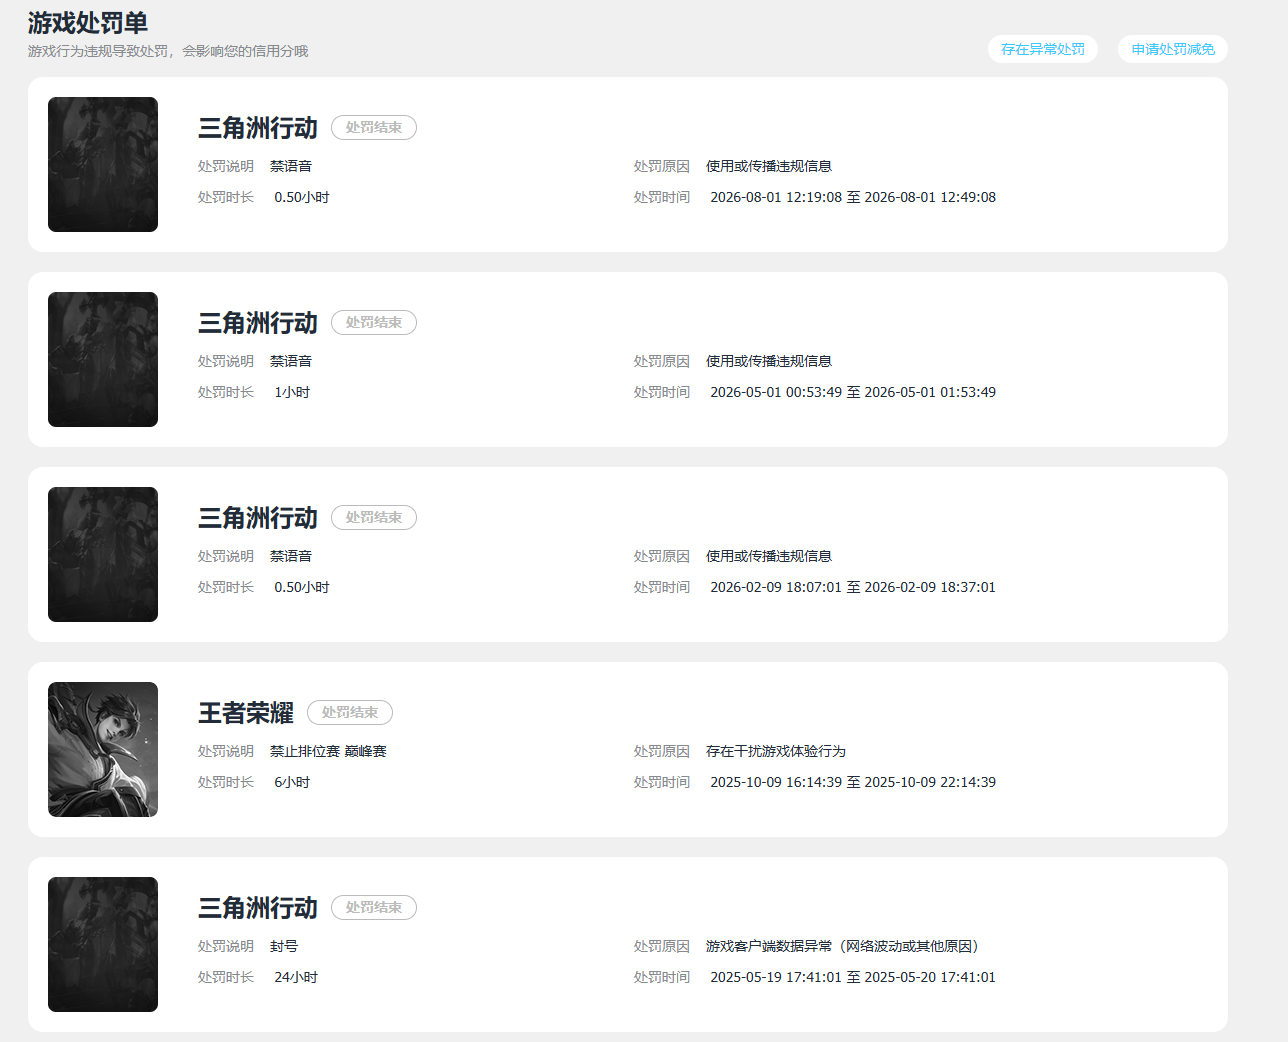The image size is (1288, 1042).
Task: Click 禁语音 in the 2026-05-01 card
Action: pyautogui.click(x=291, y=362)
